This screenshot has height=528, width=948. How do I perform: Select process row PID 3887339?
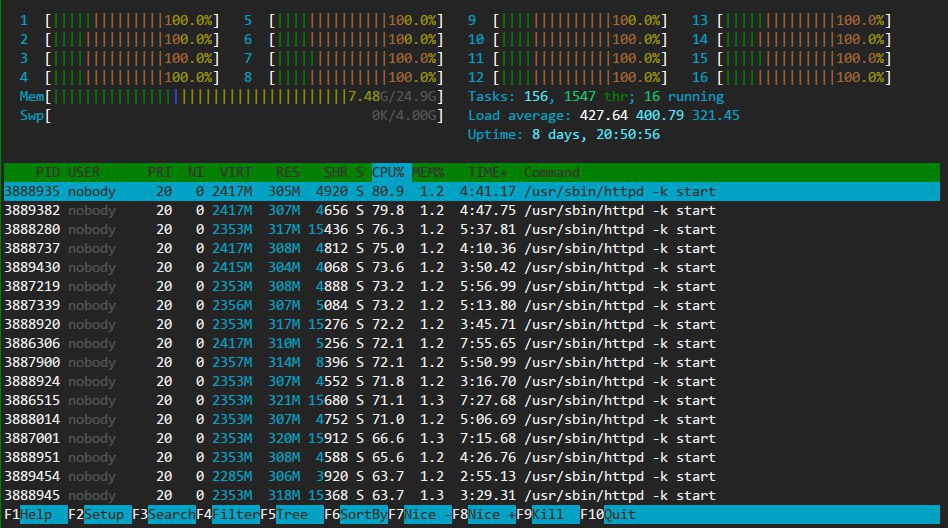coord(472,305)
